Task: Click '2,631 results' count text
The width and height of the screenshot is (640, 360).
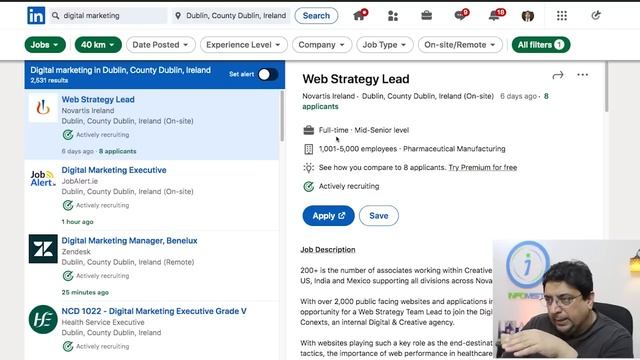Action: (x=49, y=80)
